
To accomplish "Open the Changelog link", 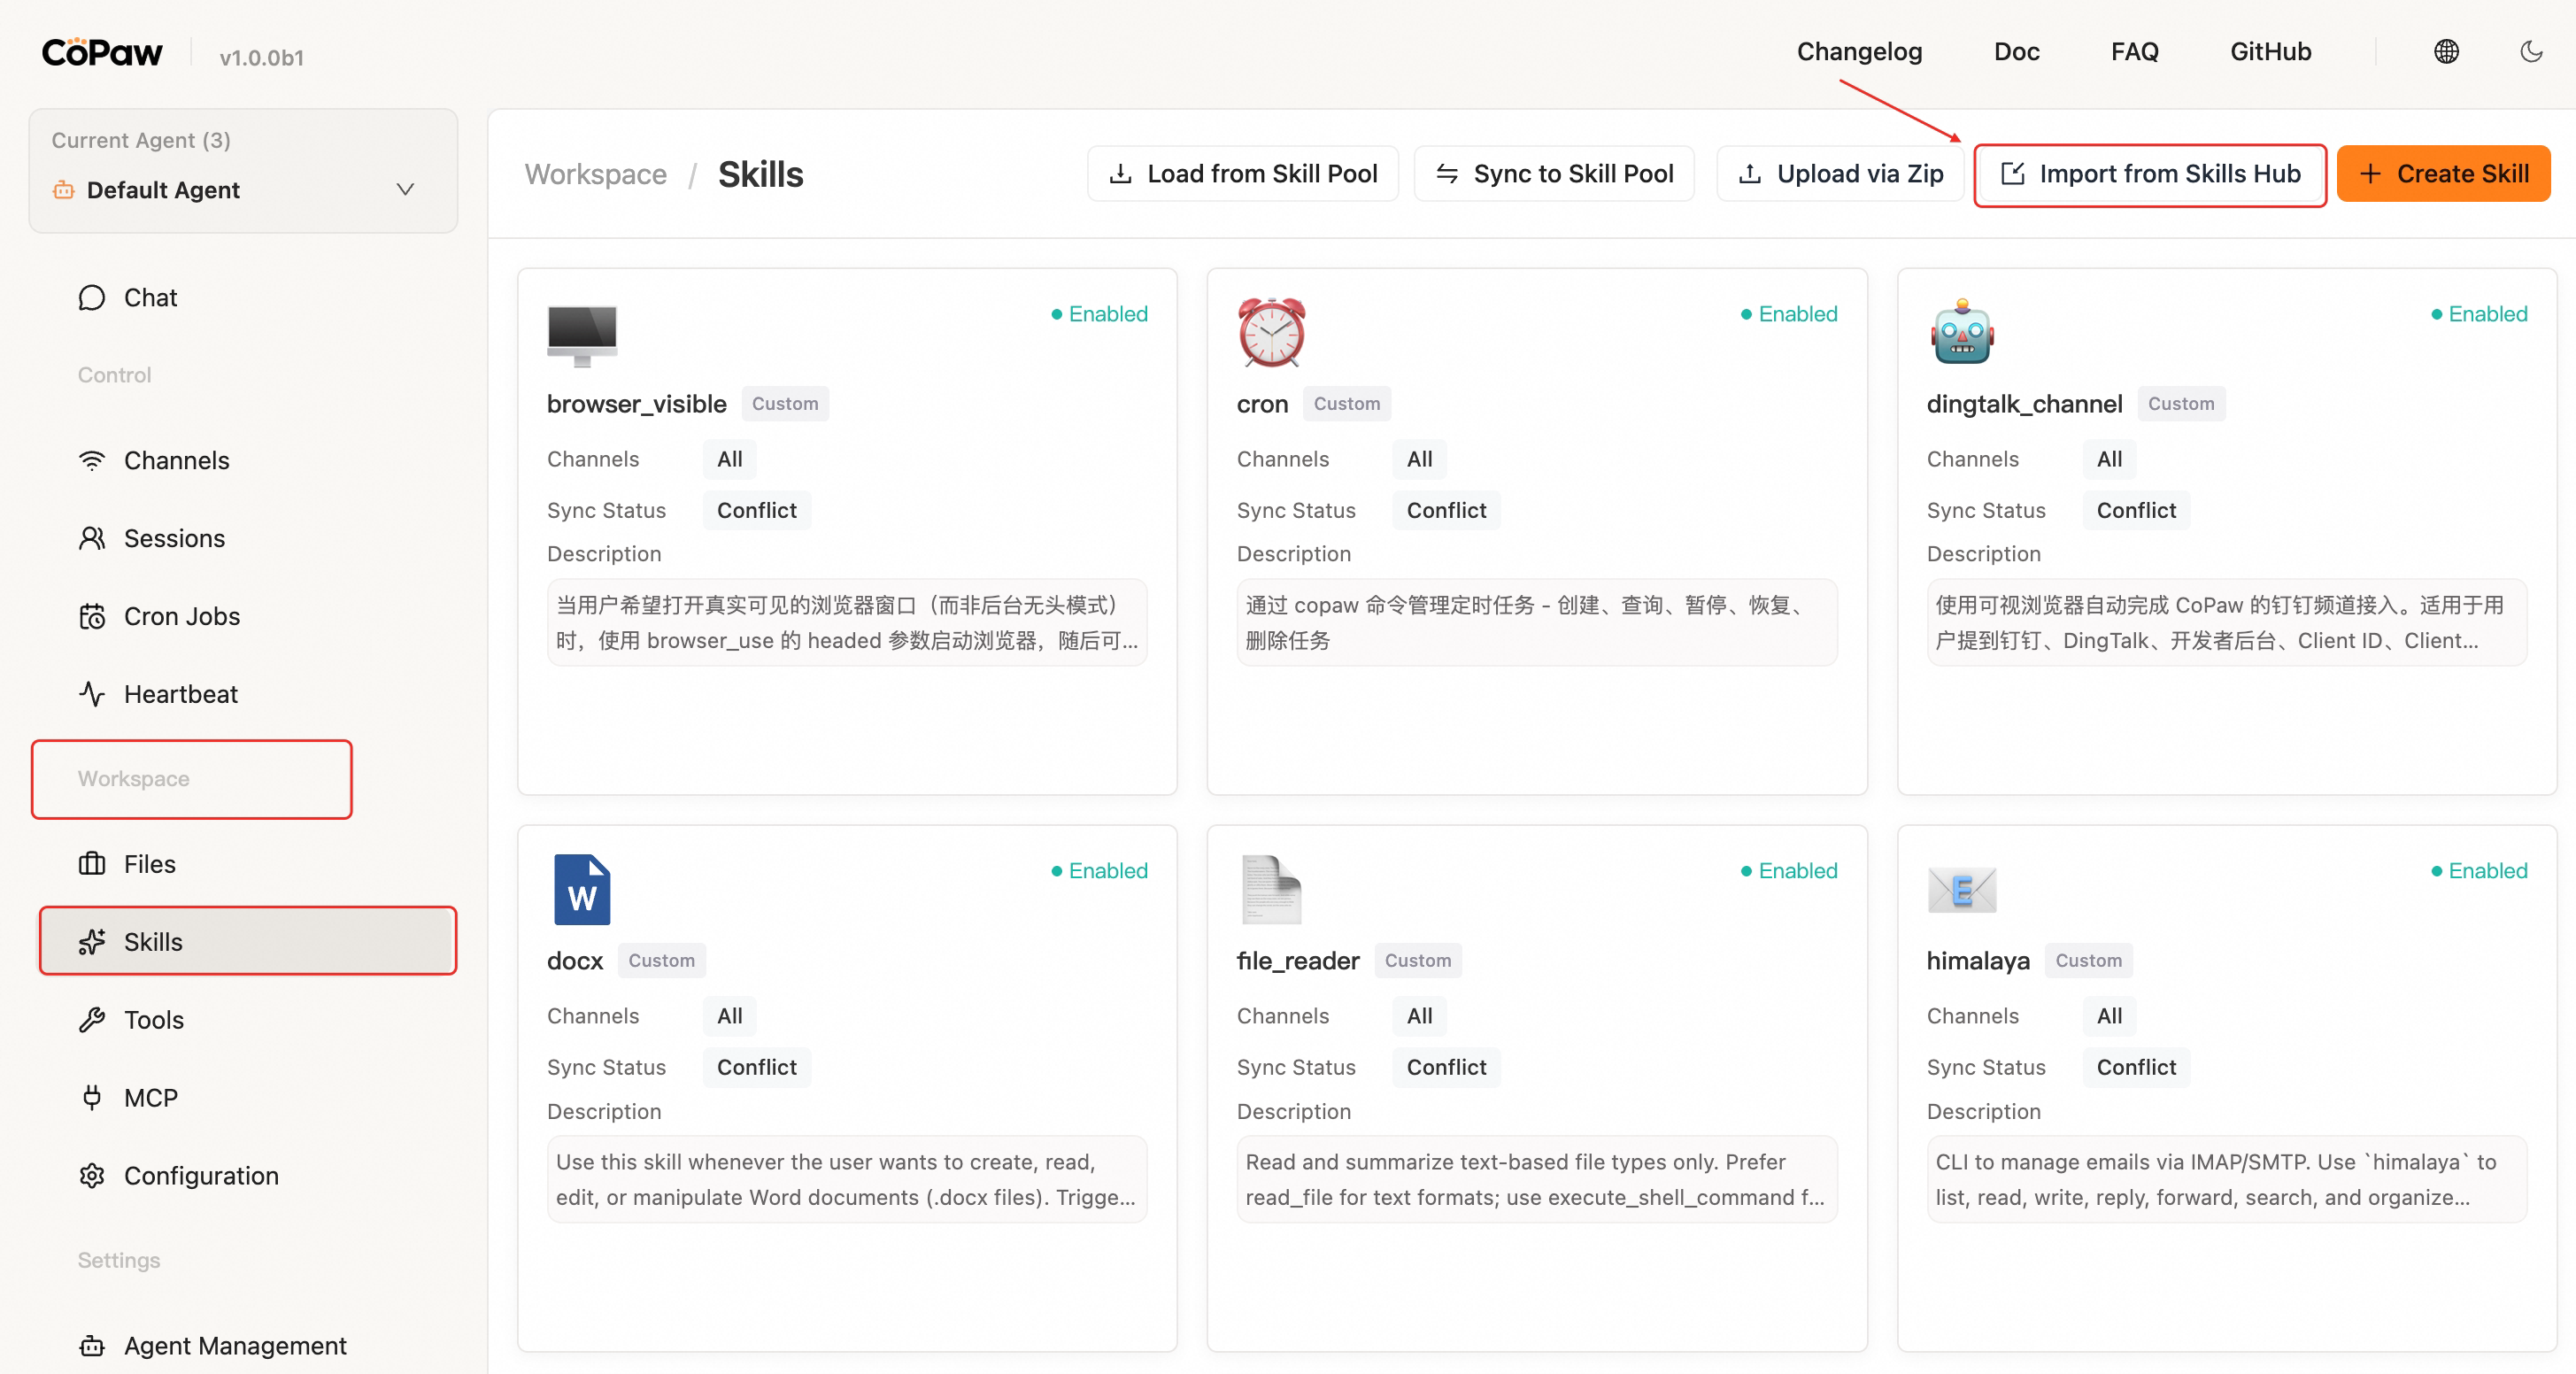I will click(1859, 52).
